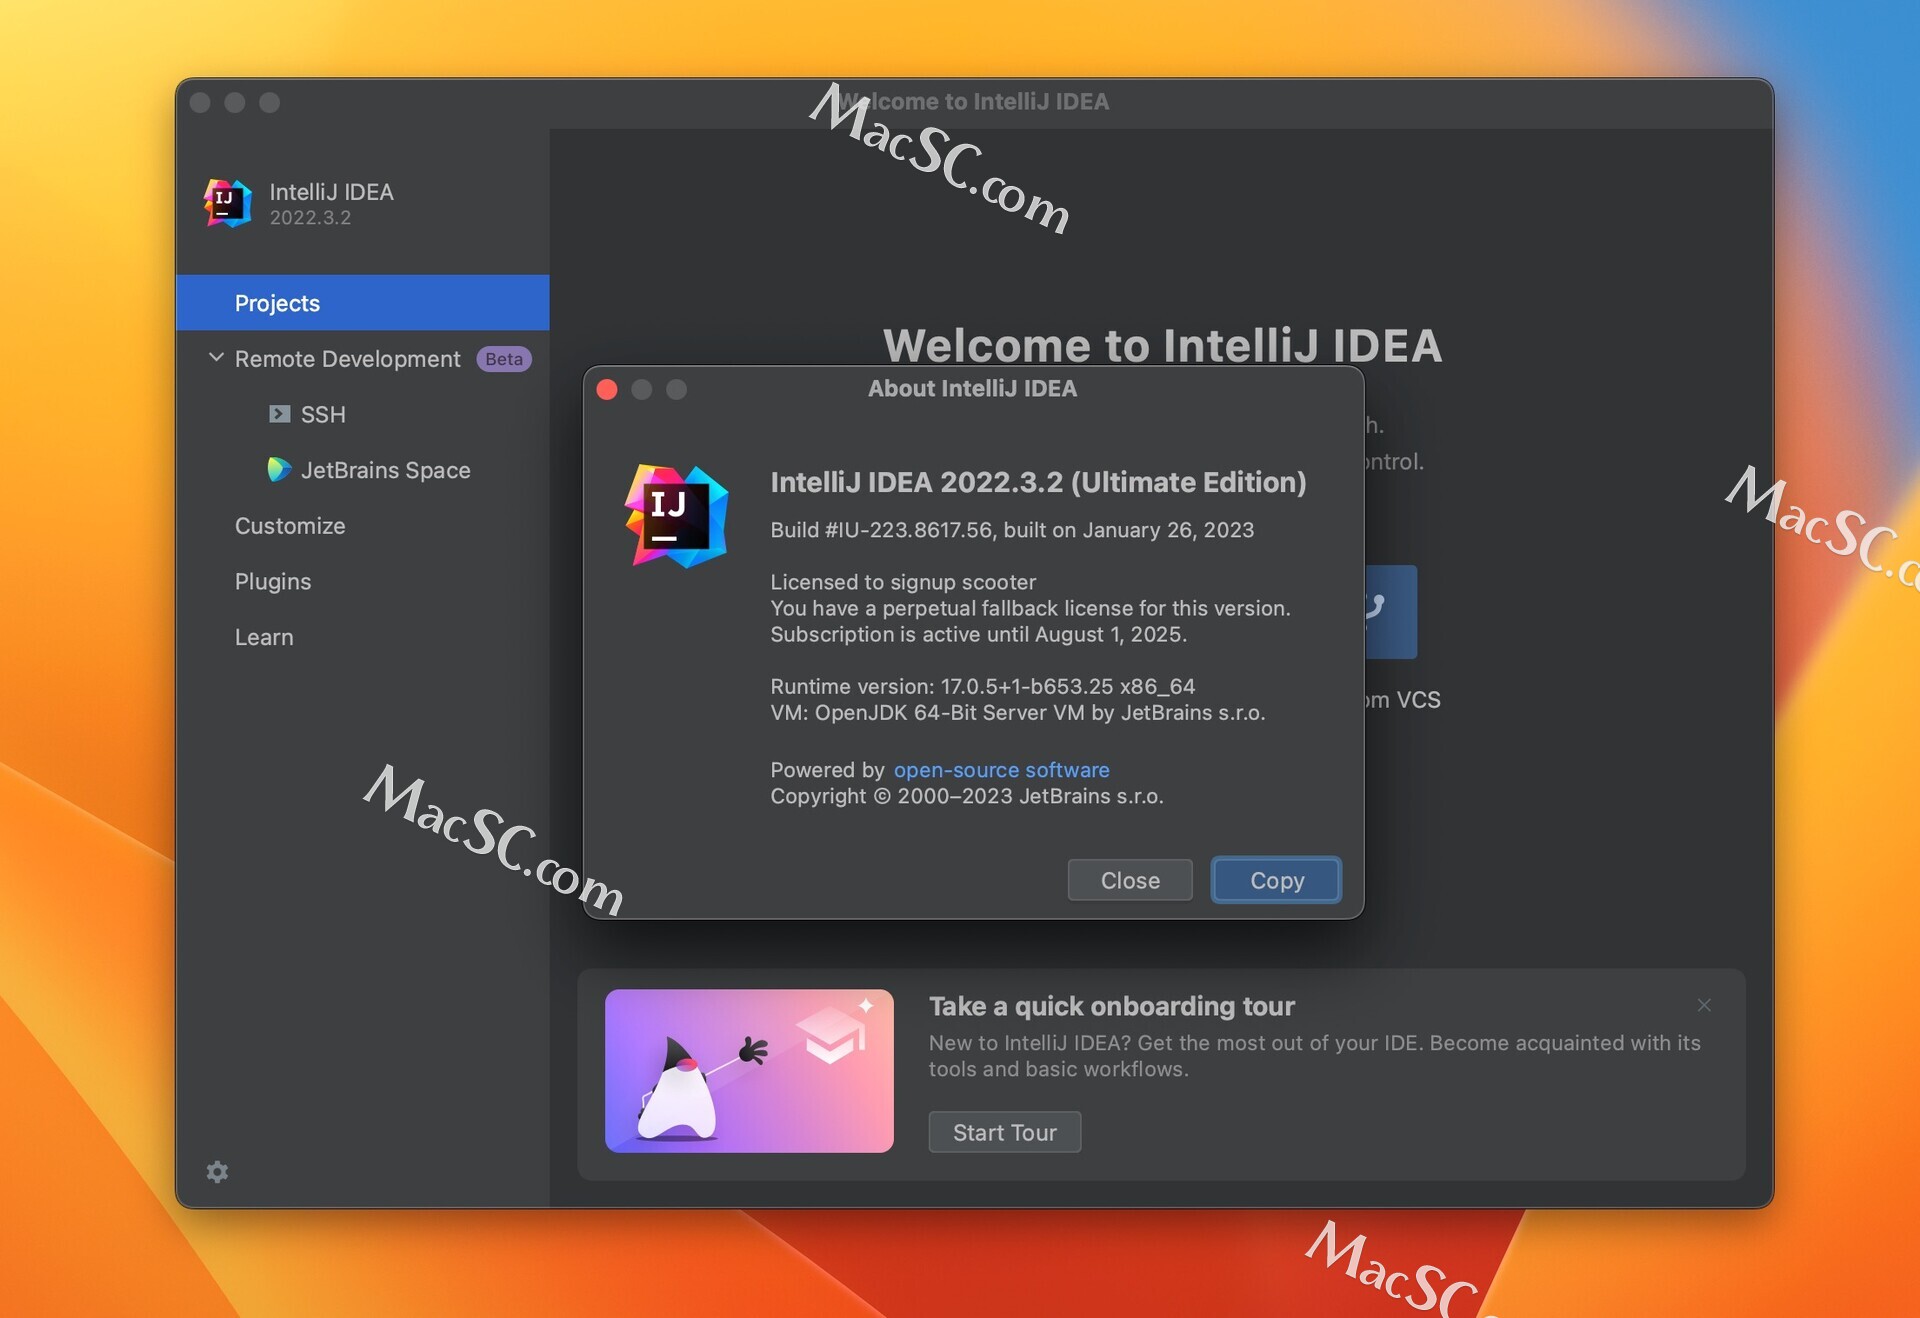Open the open-source software link
Image resolution: width=1920 pixels, height=1318 pixels.
(x=1001, y=769)
